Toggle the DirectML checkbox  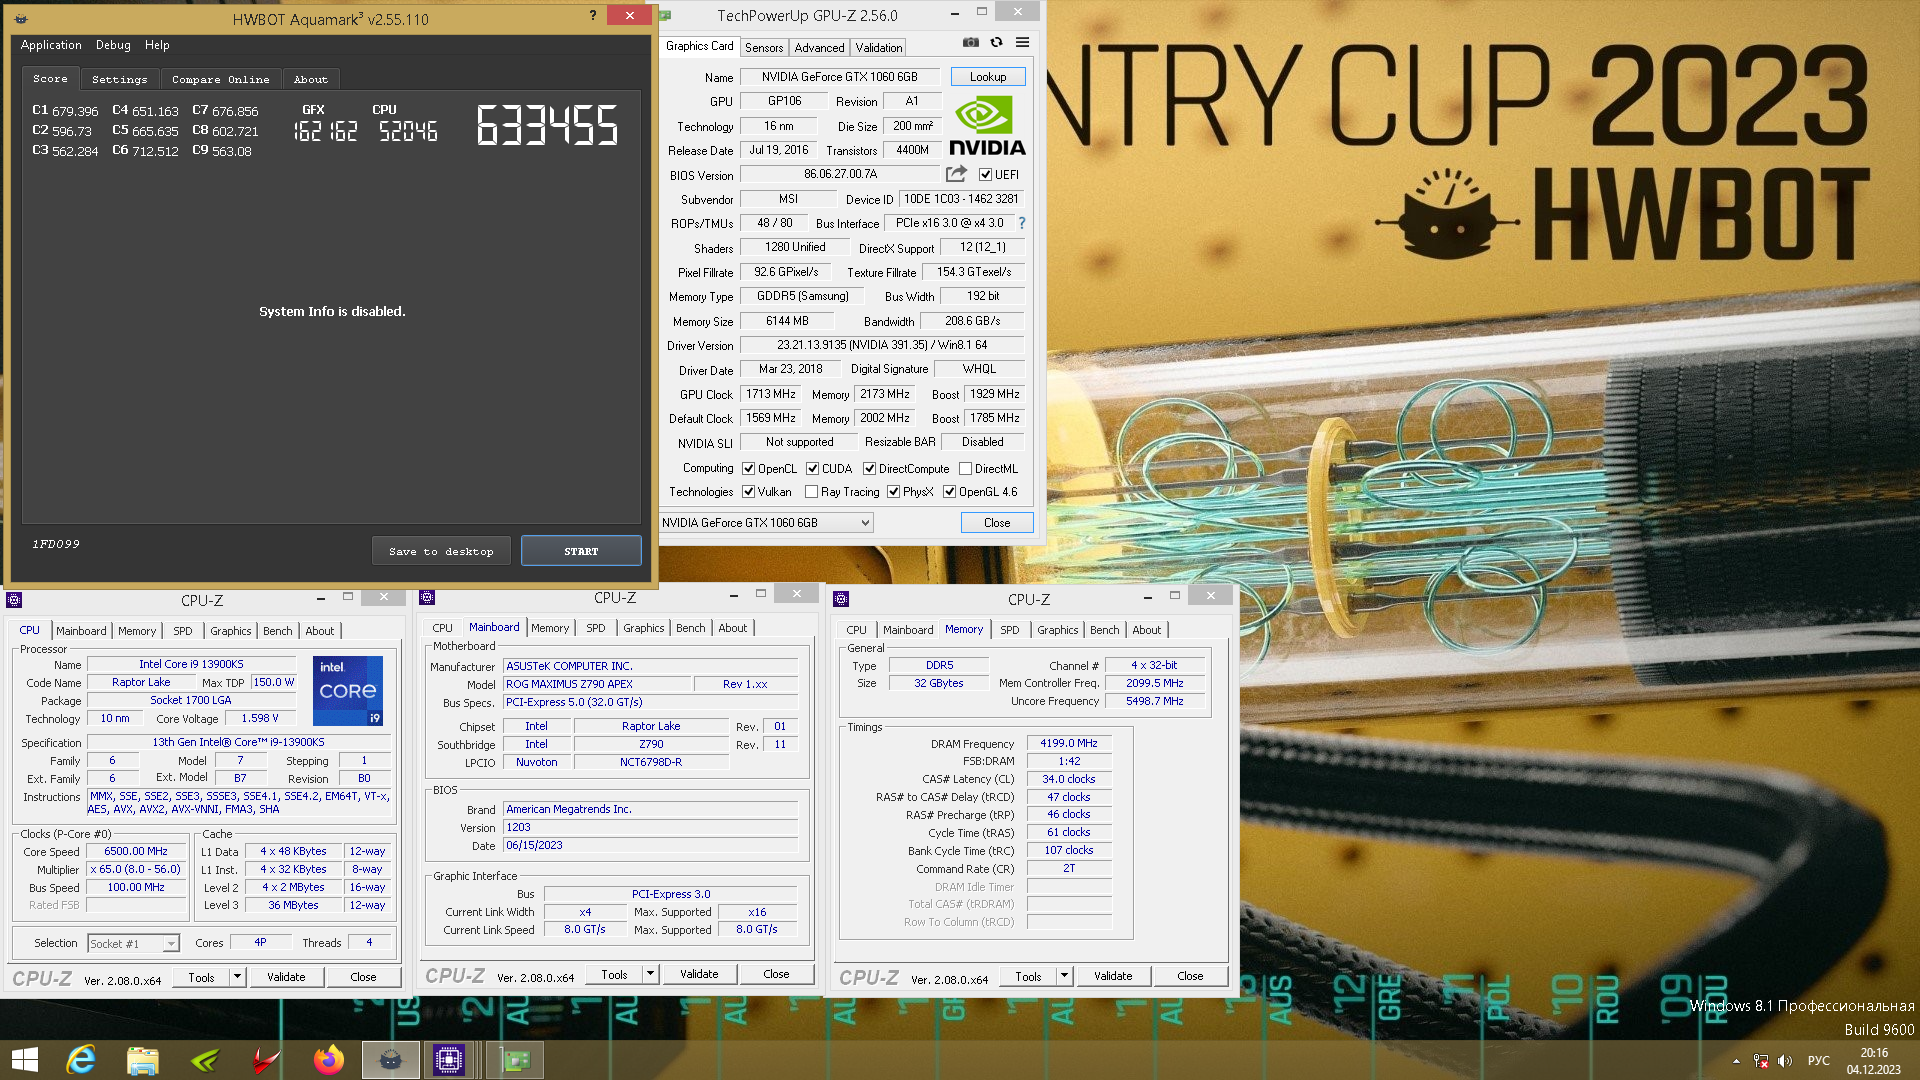(x=965, y=468)
